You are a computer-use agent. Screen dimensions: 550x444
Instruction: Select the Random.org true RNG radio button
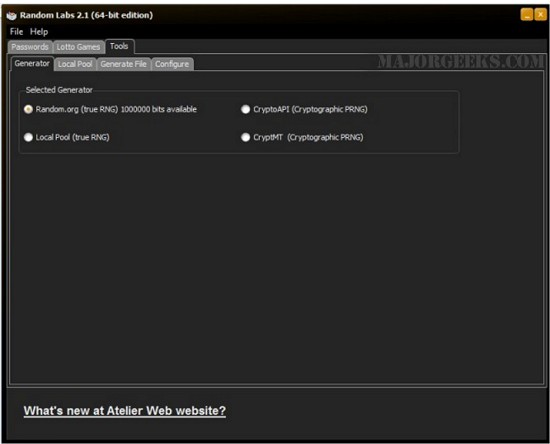click(28, 109)
